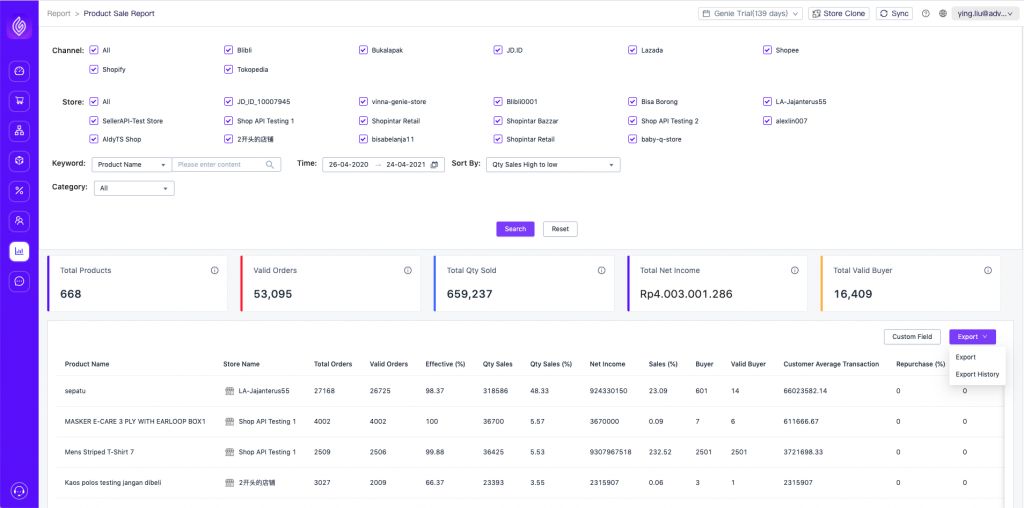Click the sepatu product name

click(76, 391)
